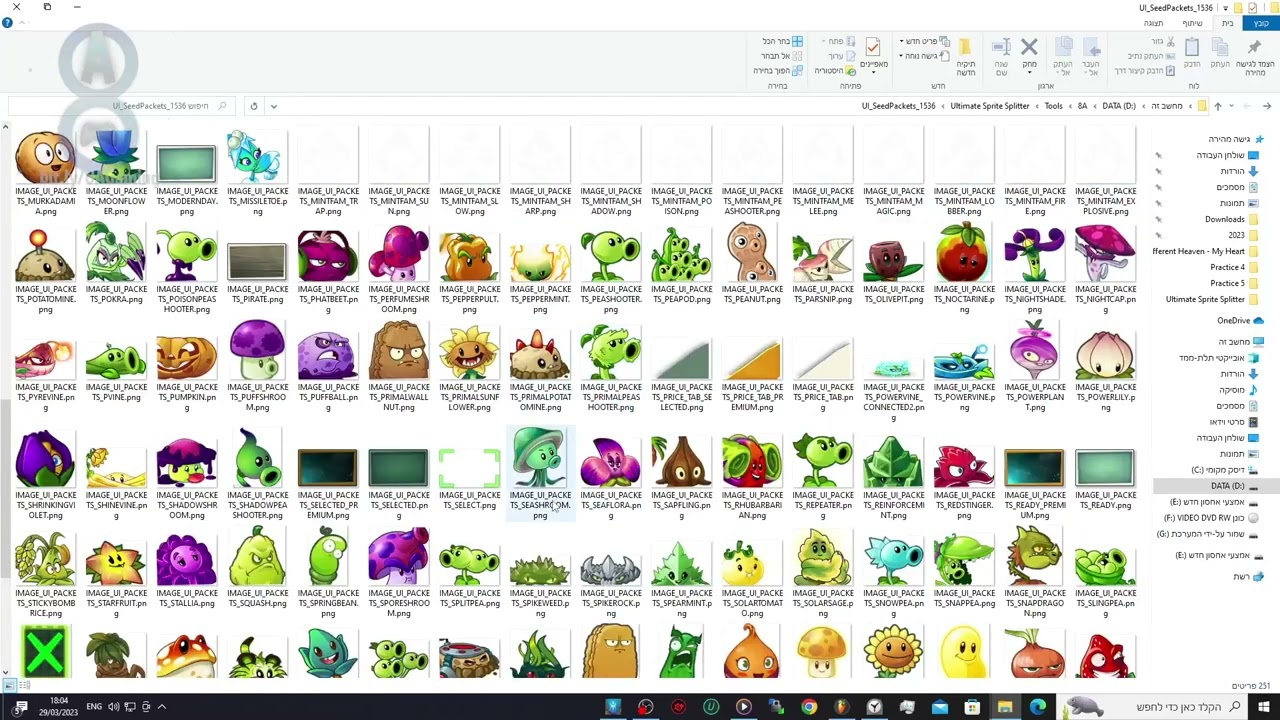Image resolution: width=1280 pixels, height=720 pixels.
Task: Click Invert selection (הפוך בחירה)
Action: point(778,71)
